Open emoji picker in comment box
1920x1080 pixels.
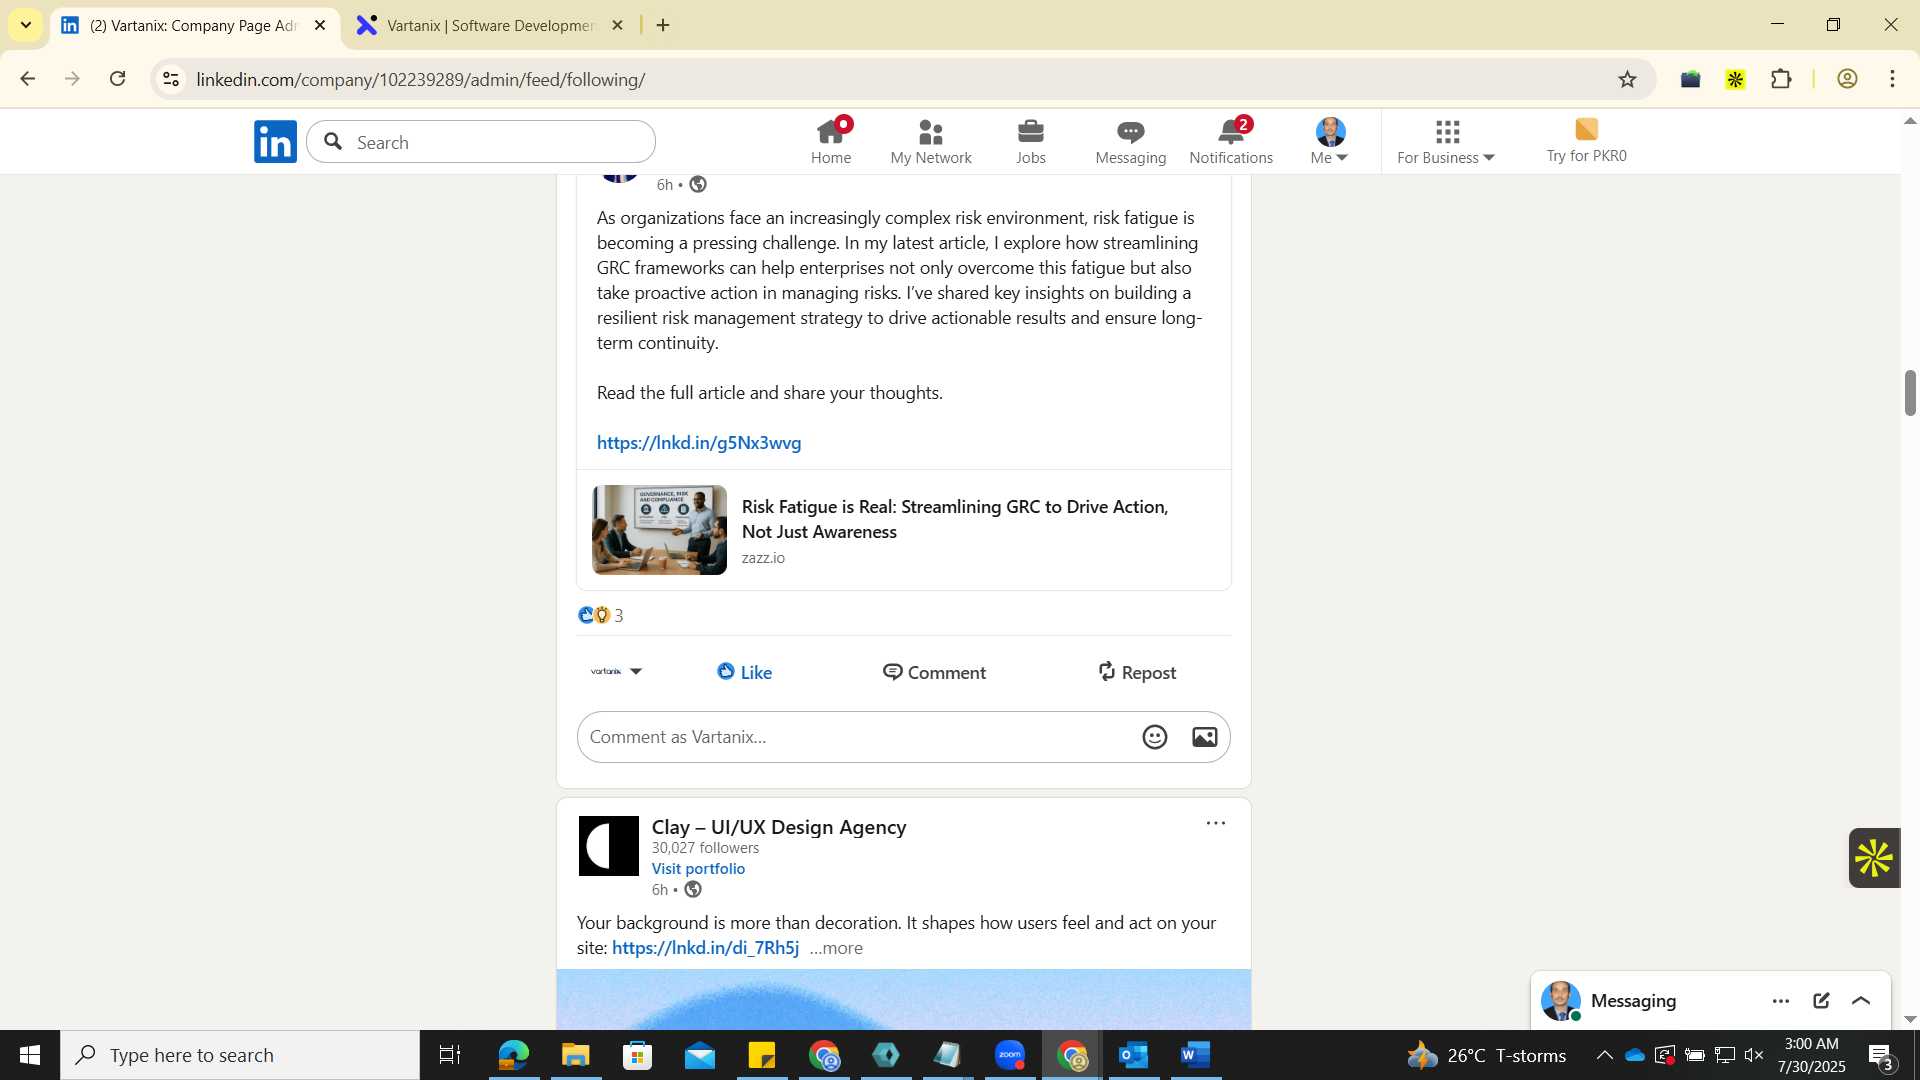click(x=1155, y=737)
